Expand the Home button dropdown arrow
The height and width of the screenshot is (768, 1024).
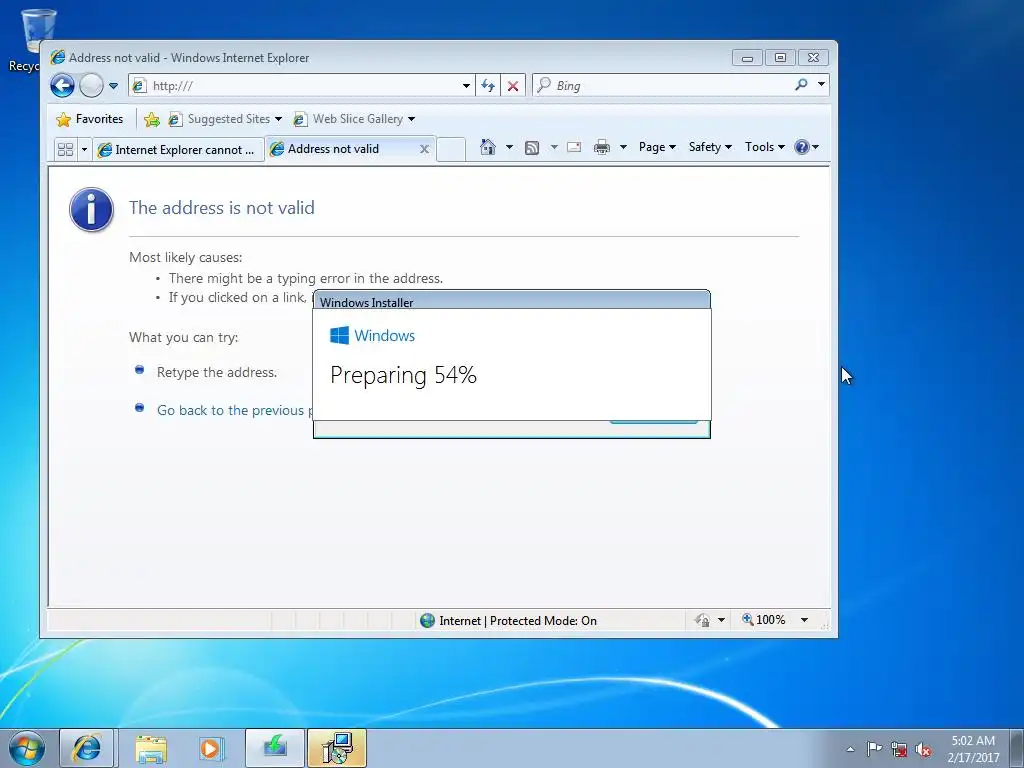pos(509,147)
